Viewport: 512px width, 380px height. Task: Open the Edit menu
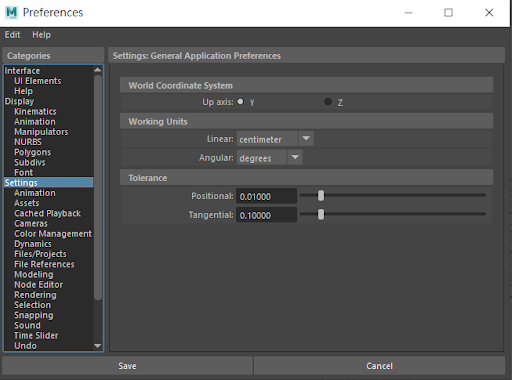[x=12, y=35]
